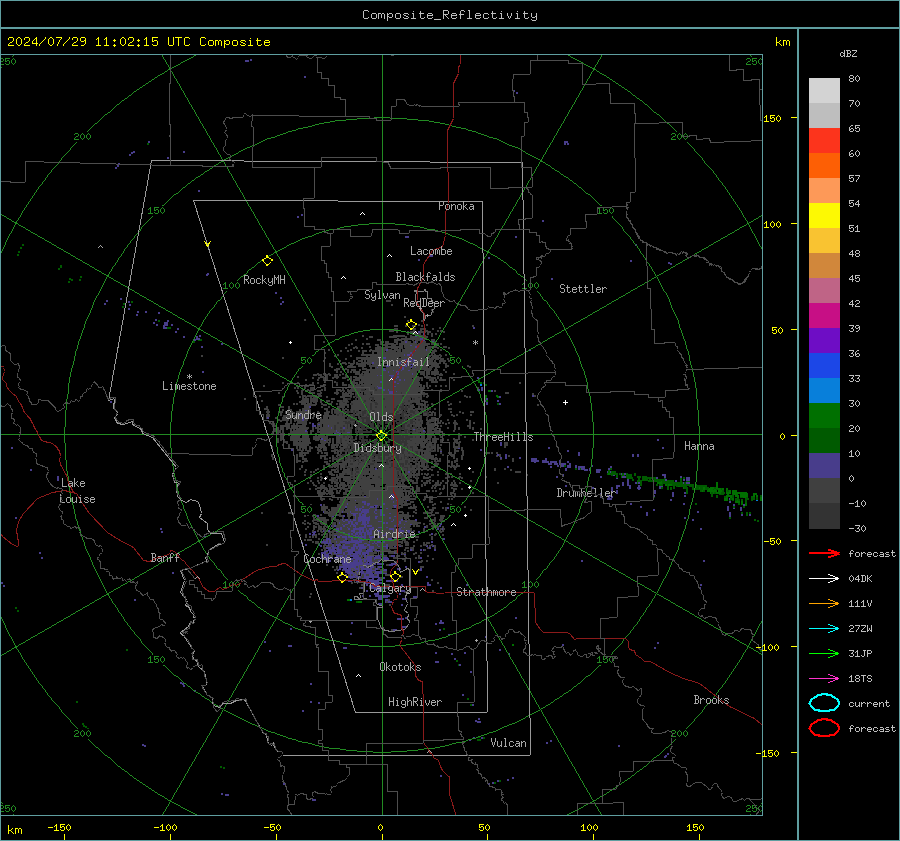Select the yellow radar-center diamond by Didsbury

(381, 436)
